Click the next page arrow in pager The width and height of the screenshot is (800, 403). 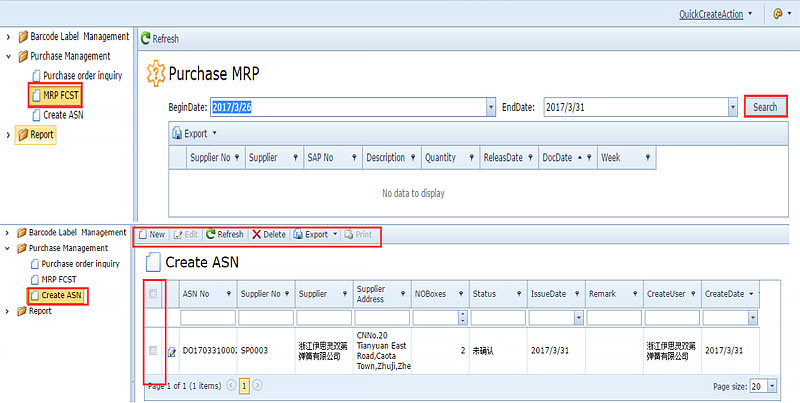pyautogui.click(x=257, y=385)
